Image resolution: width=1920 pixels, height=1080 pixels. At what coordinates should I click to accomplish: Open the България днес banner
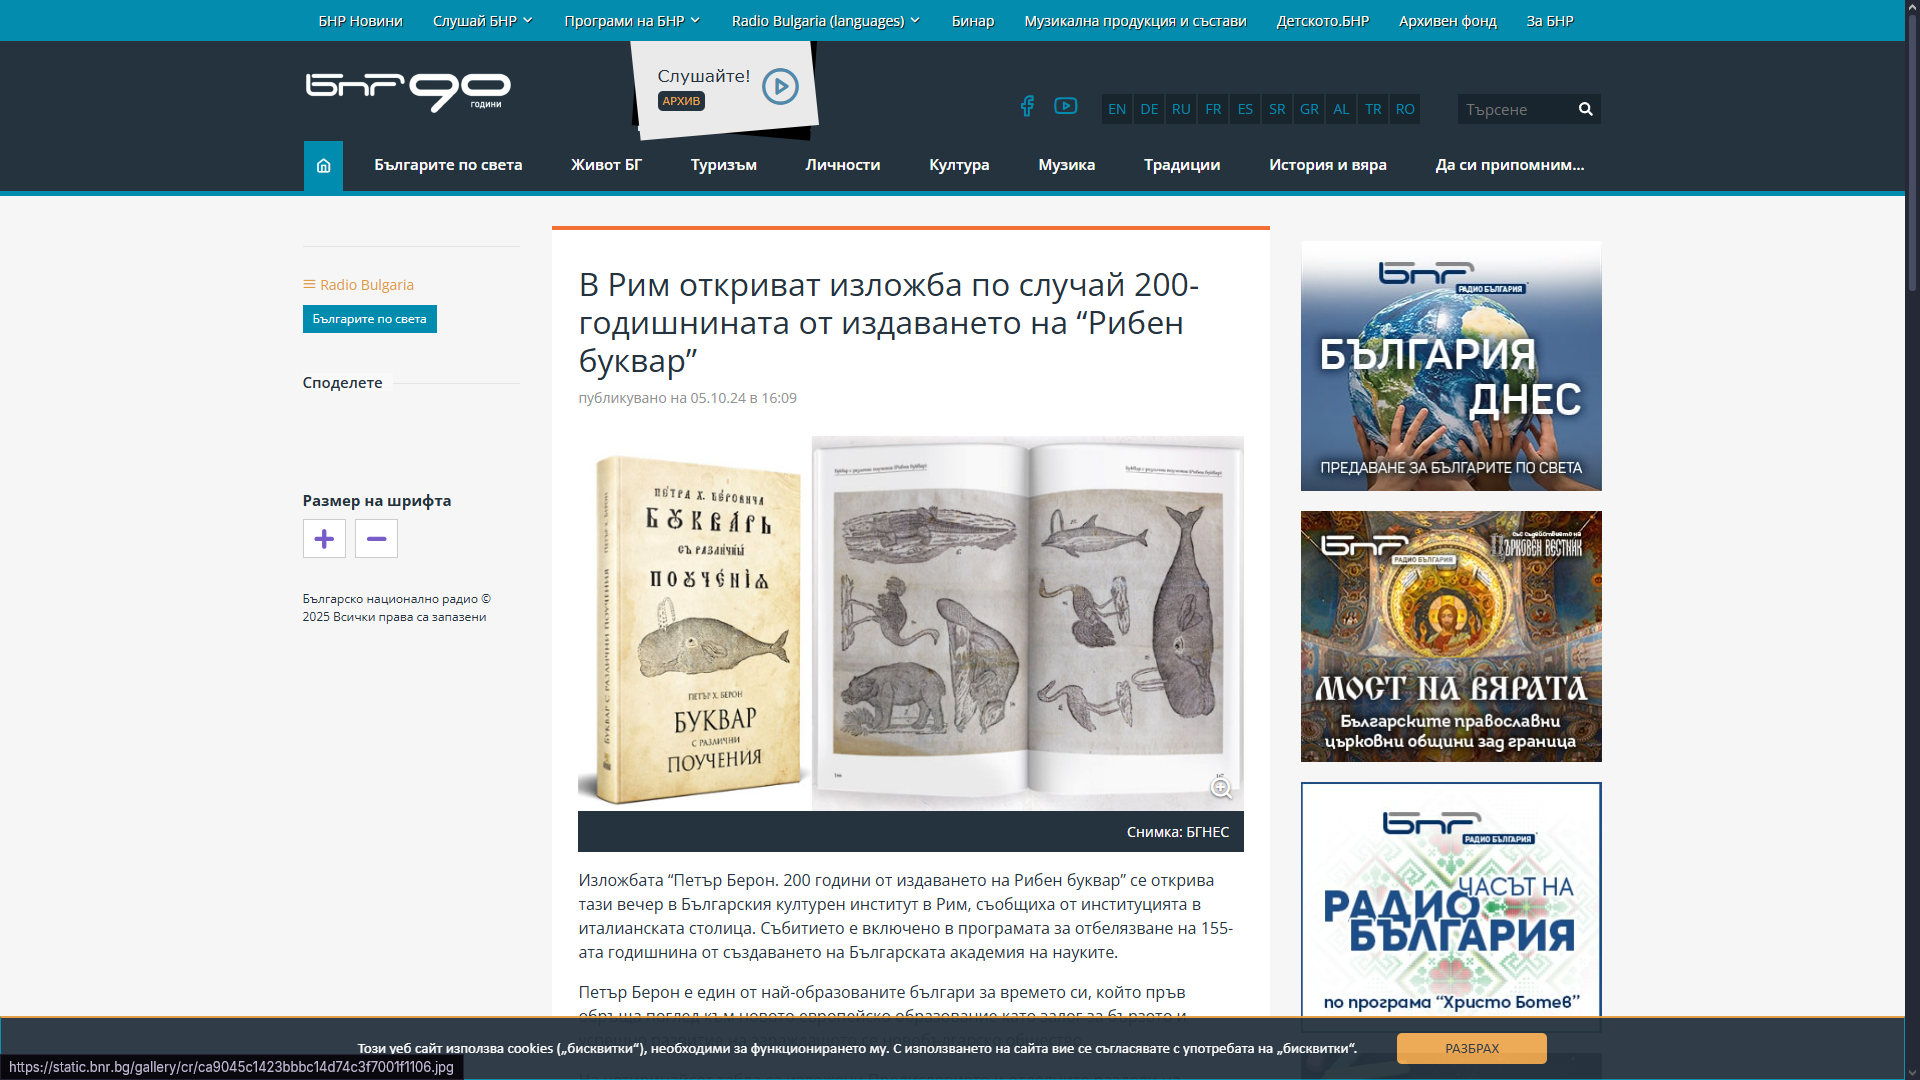pyautogui.click(x=1450, y=366)
